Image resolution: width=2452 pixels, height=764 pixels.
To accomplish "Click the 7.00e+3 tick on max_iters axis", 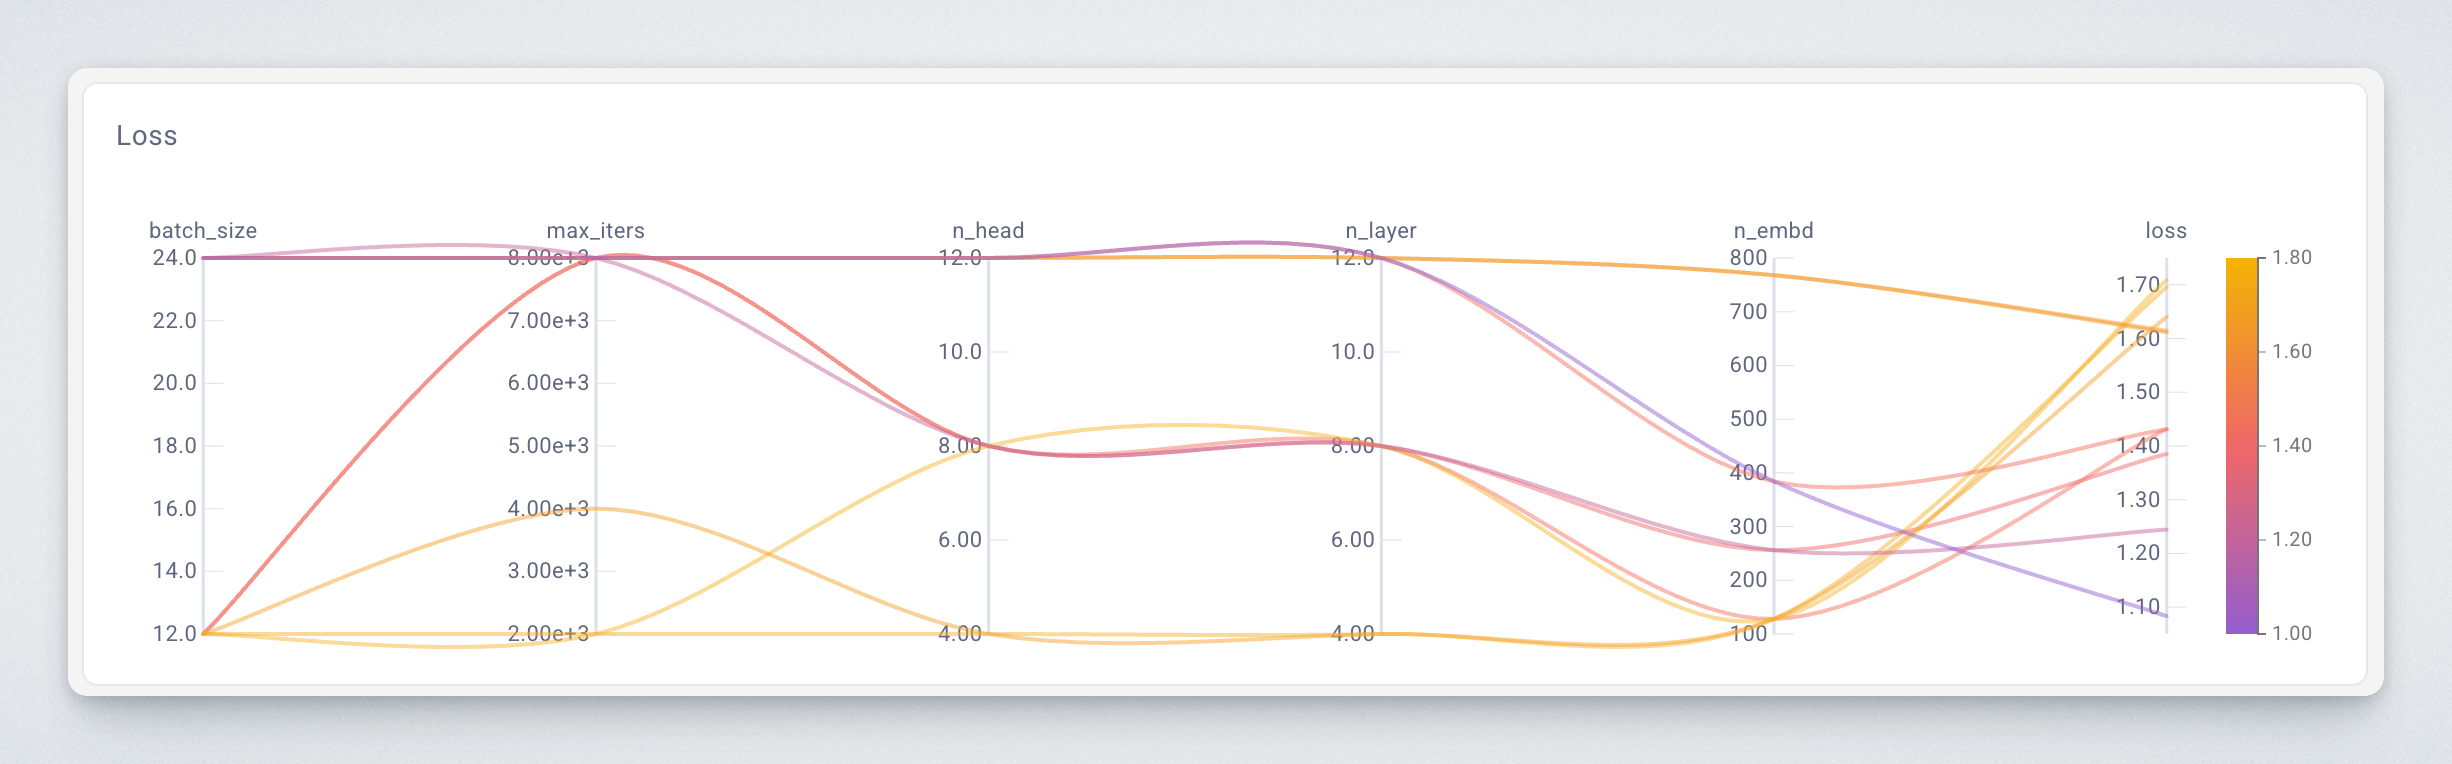I will click(x=548, y=321).
